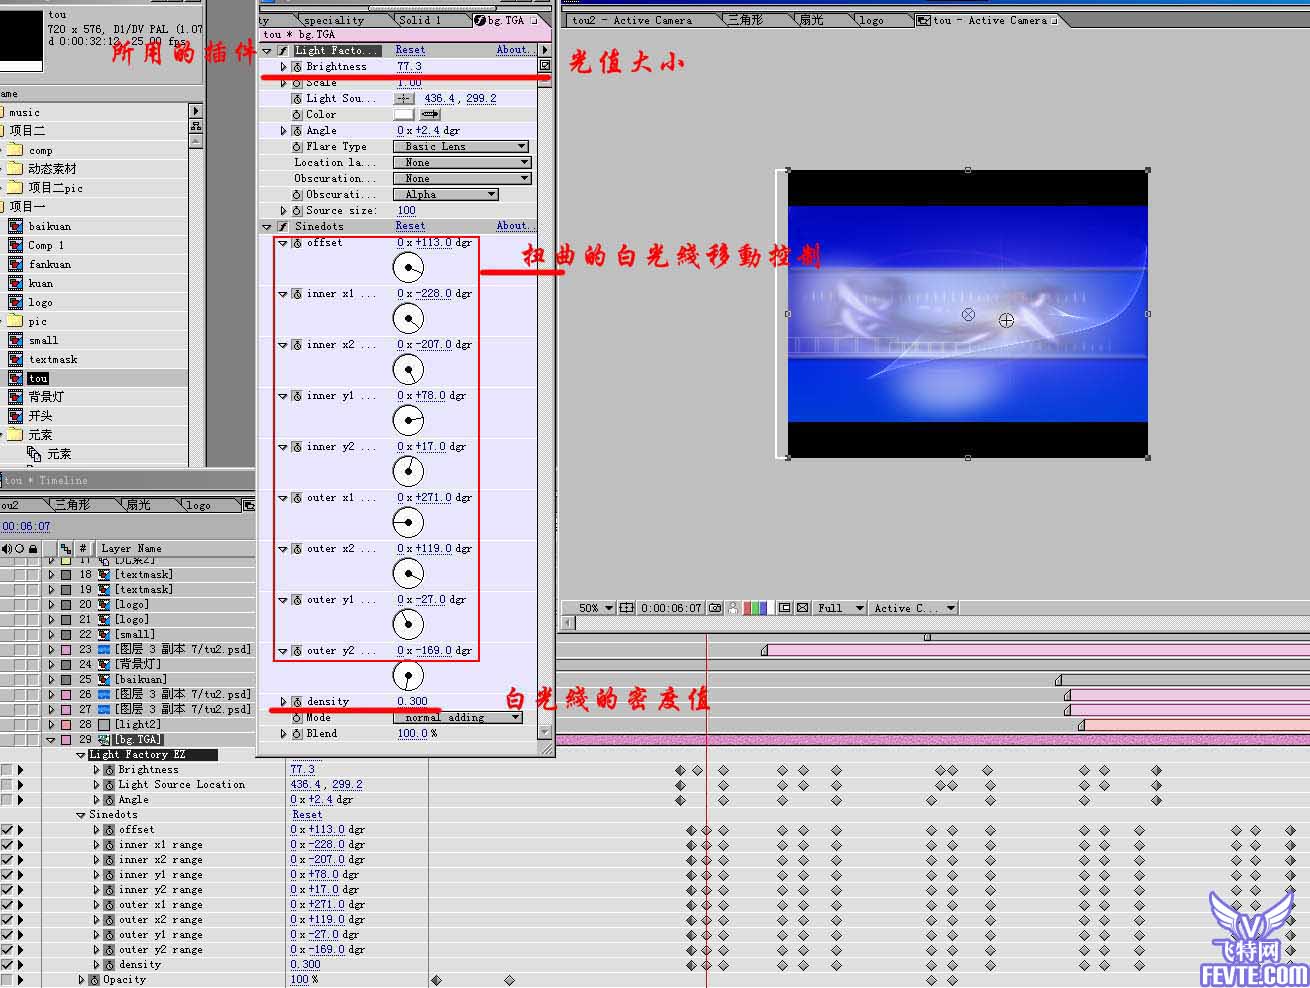Expand the Brightness property in Effect Controls
Viewport: 1310px width, 988px height.
tap(284, 67)
